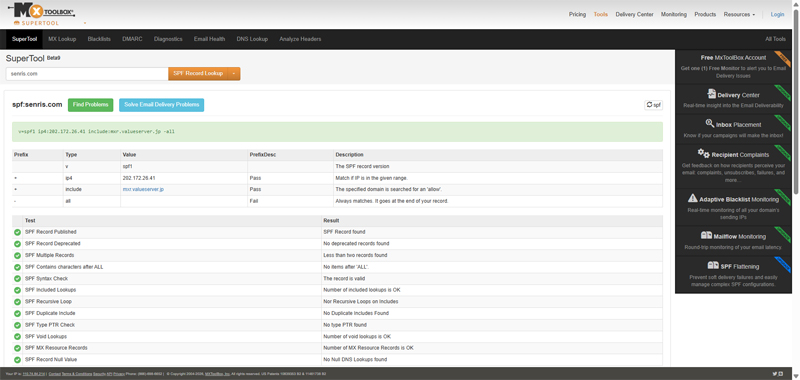Click green check beside SPF Recursive Loop

point(17,302)
